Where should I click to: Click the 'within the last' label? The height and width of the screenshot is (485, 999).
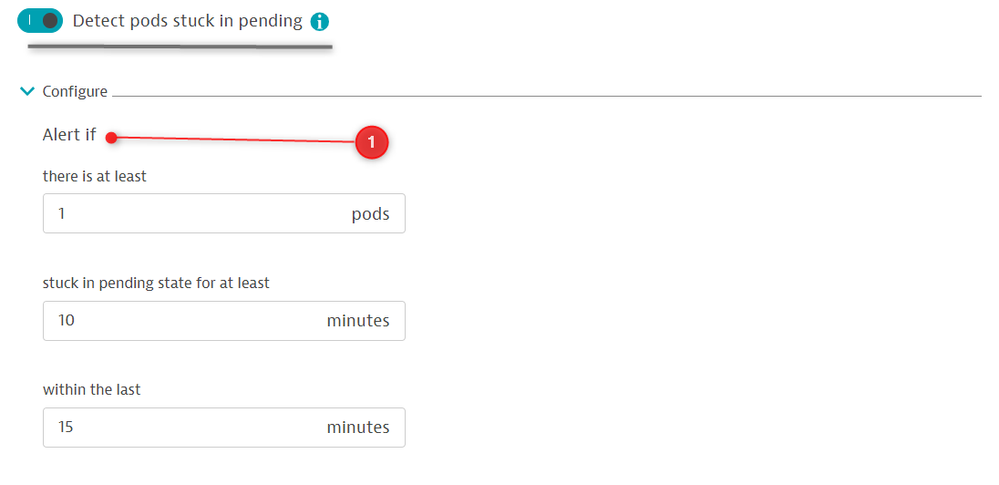tap(91, 389)
